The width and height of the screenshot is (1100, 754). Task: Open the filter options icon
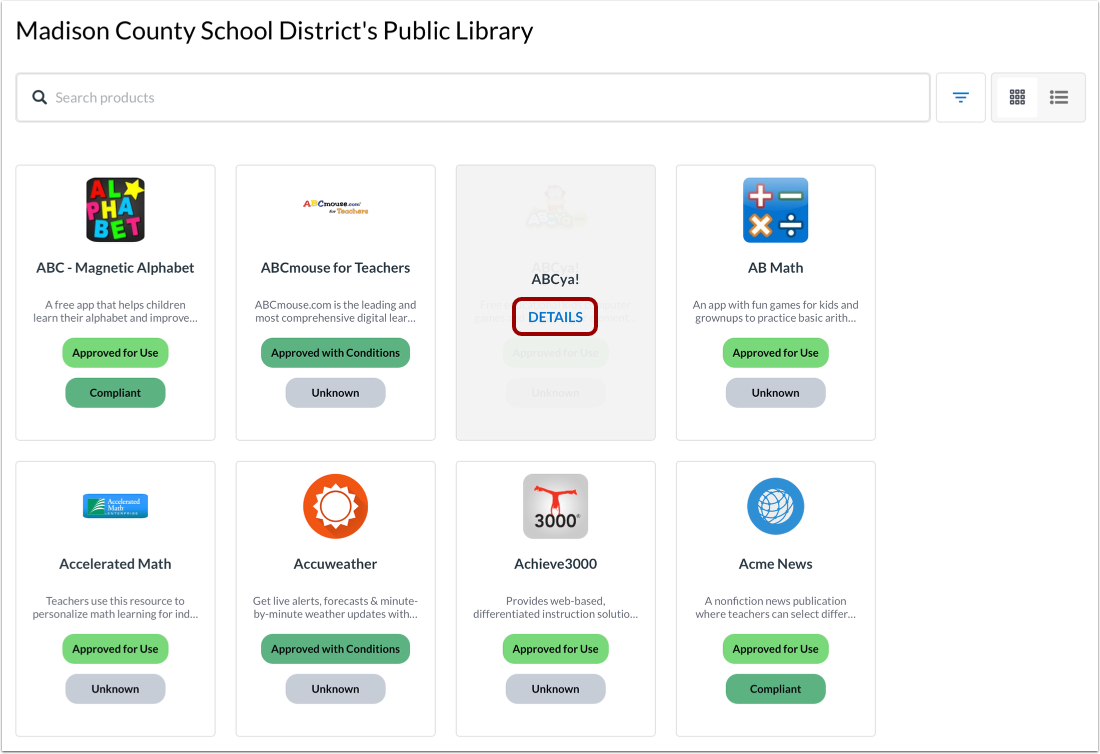tap(960, 97)
